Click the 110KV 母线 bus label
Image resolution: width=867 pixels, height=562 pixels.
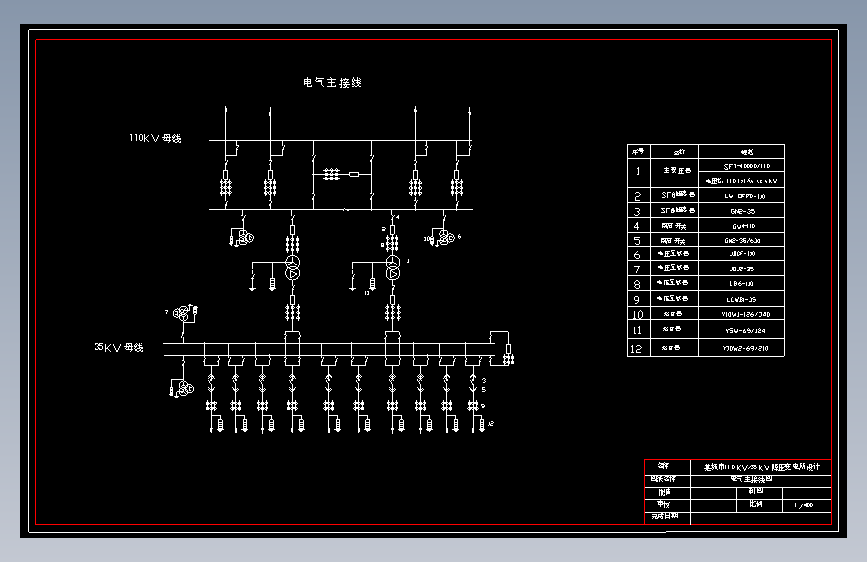click(155, 138)
